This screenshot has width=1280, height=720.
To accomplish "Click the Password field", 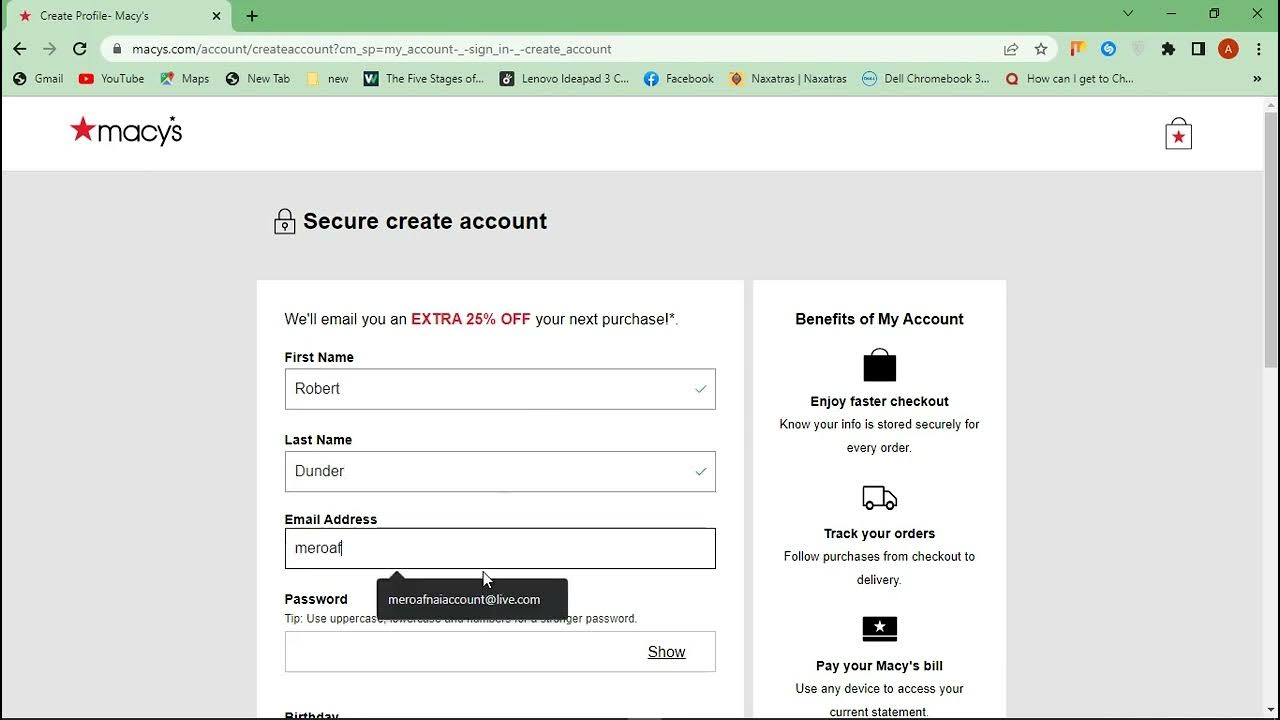I will (500, 652).
